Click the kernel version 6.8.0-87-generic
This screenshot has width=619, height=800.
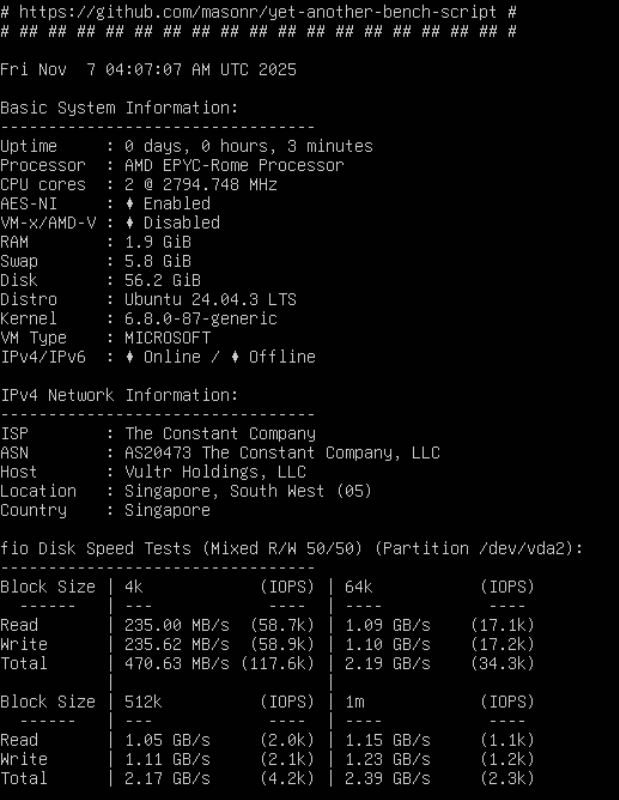[200, 319]
